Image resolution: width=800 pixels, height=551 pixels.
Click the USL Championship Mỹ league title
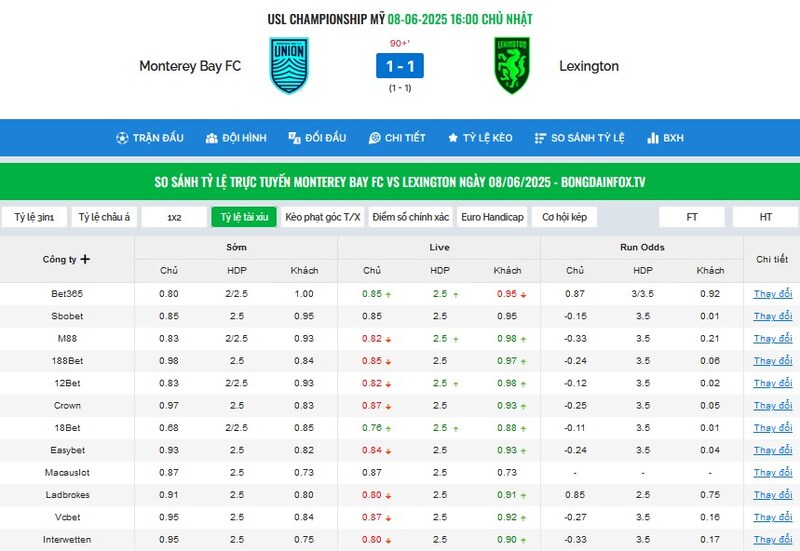pyautogui.click(x=326, y=19)
